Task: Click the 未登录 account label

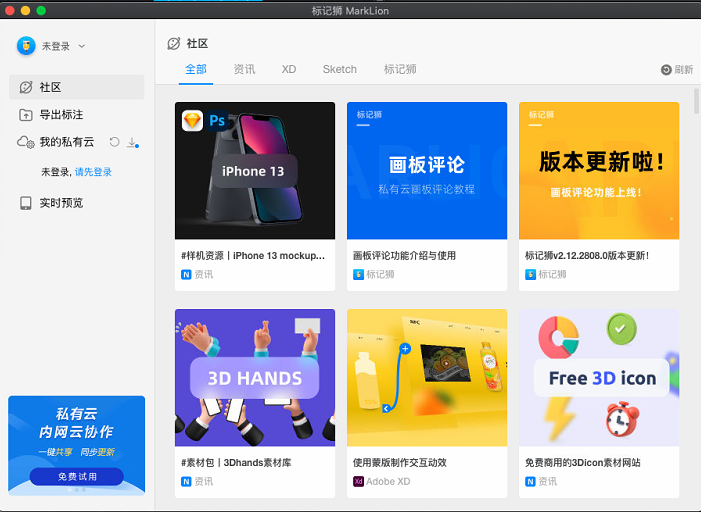Action: pyautogui.click(x=56, y=46)
